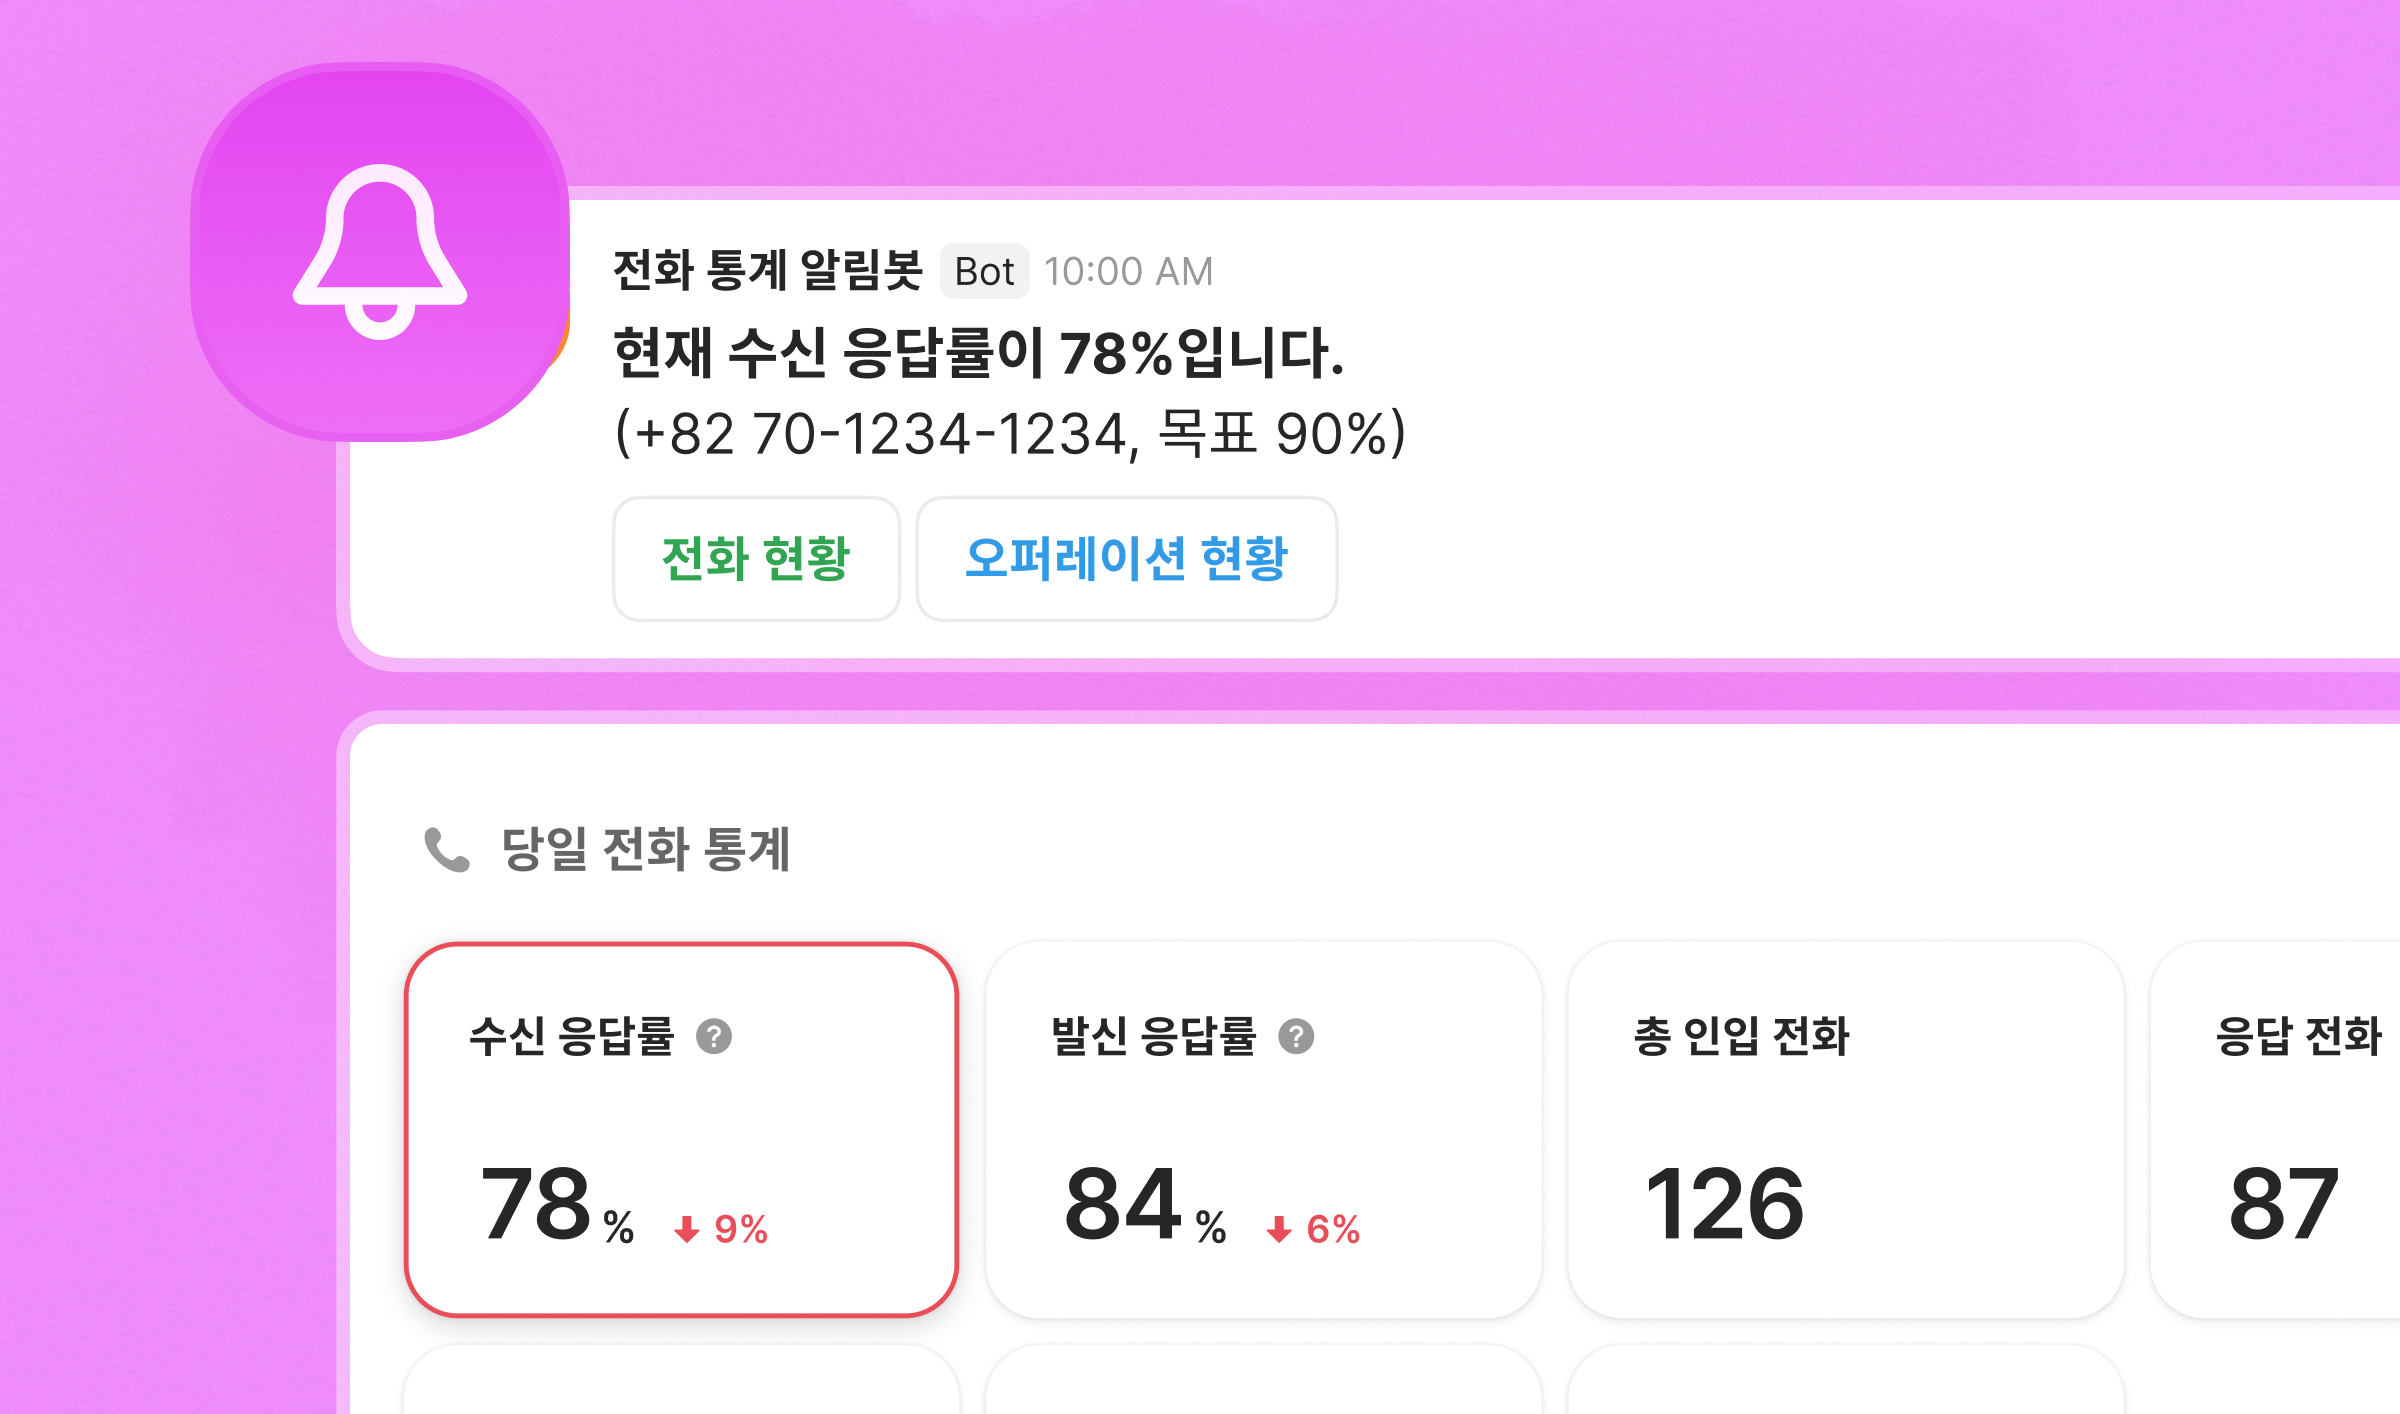Open help tooltip for 수신 응답률
Image resolution: width=2400 pixels, height=1414 pixels.
point(714,1036)
